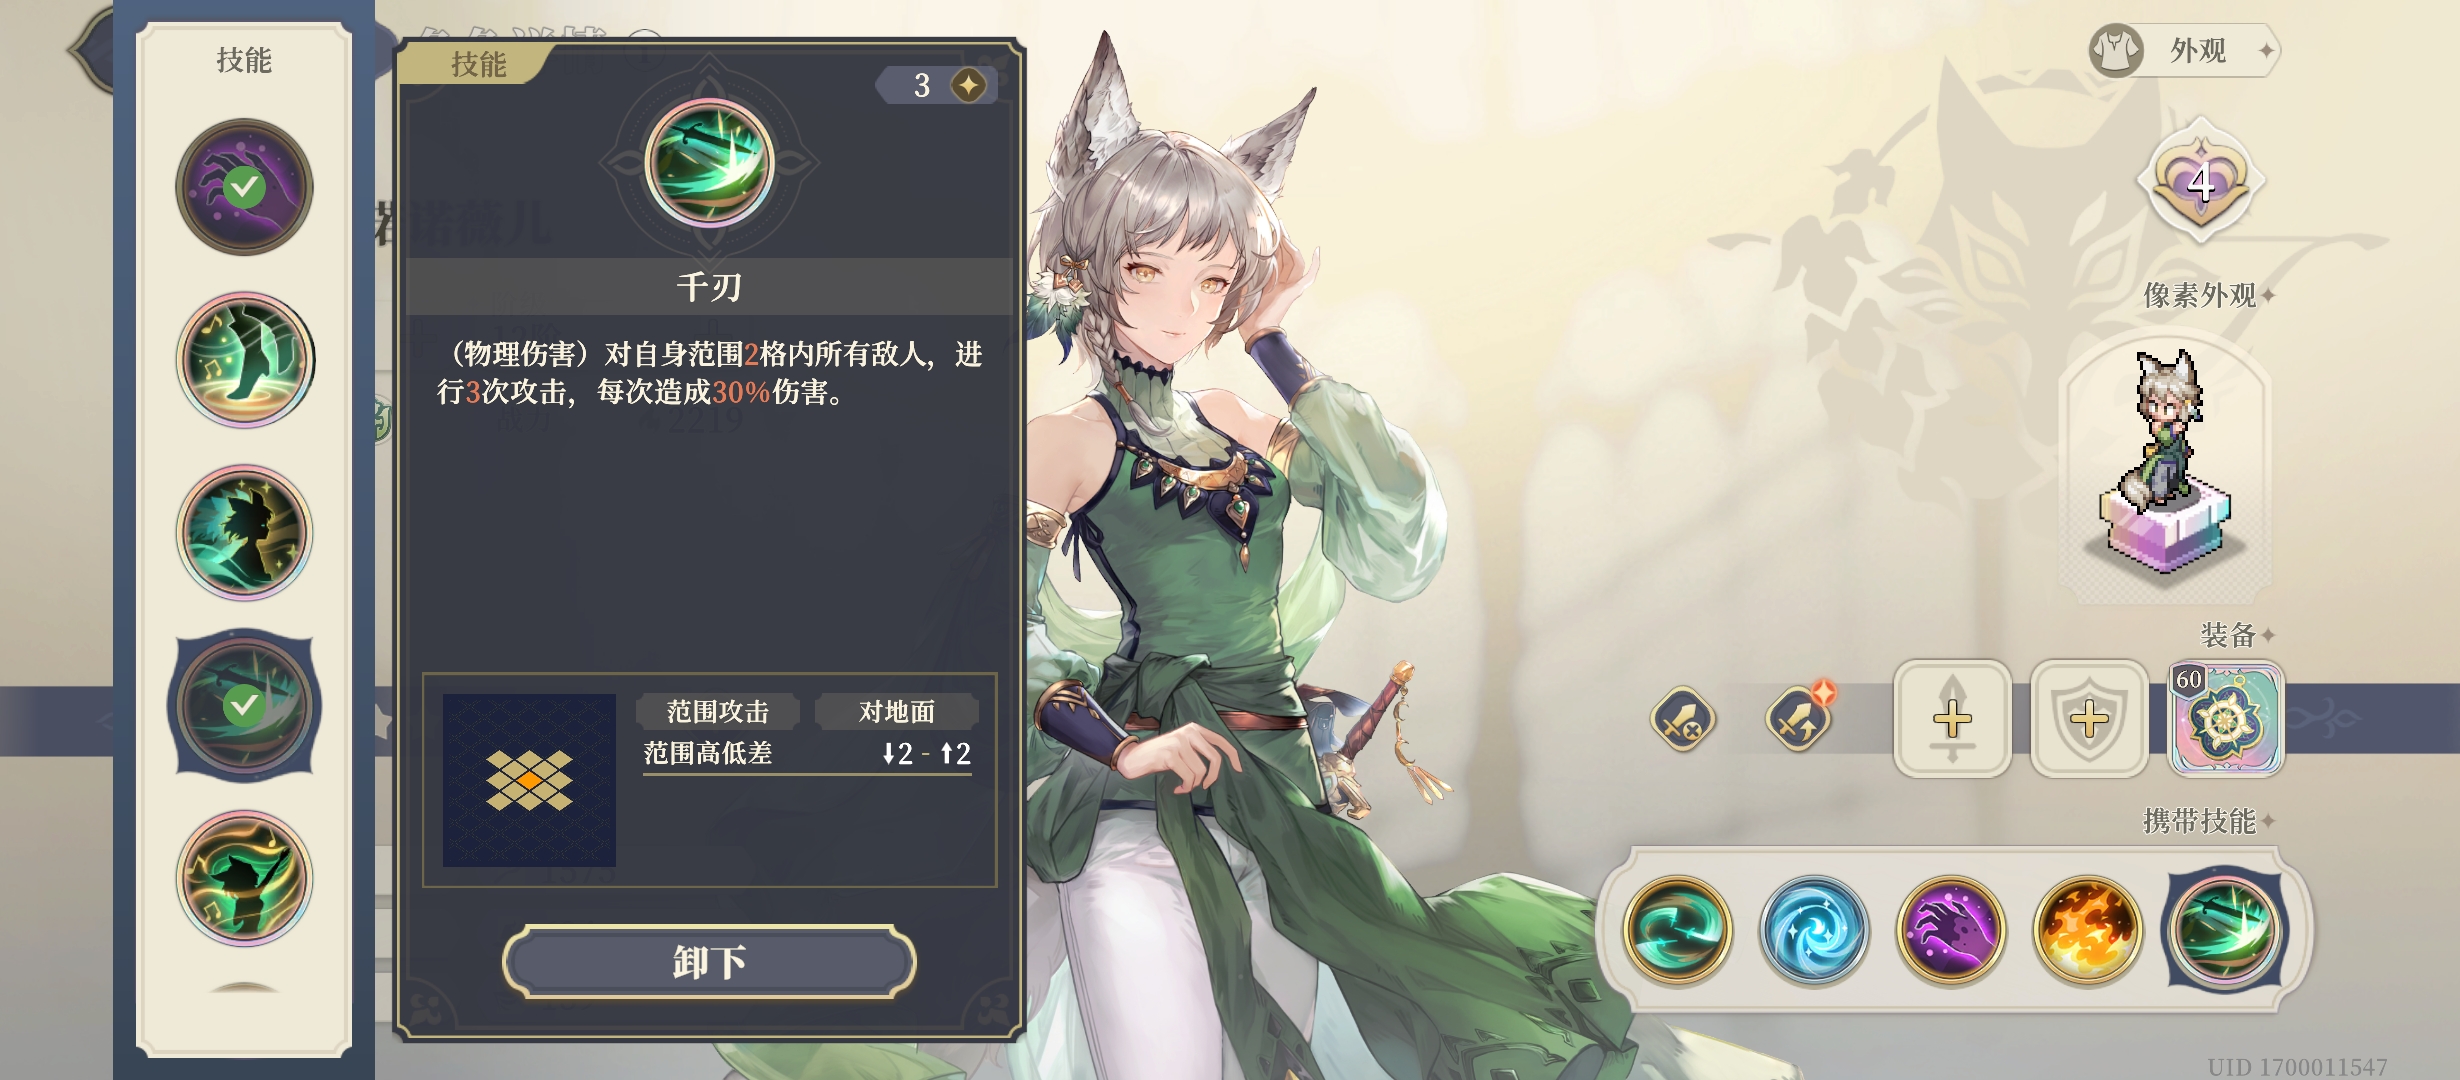Expand the 装备 equipment section
Image resolution: width=2460 pixels, height=1080 pixels.
coord(2237,635)
